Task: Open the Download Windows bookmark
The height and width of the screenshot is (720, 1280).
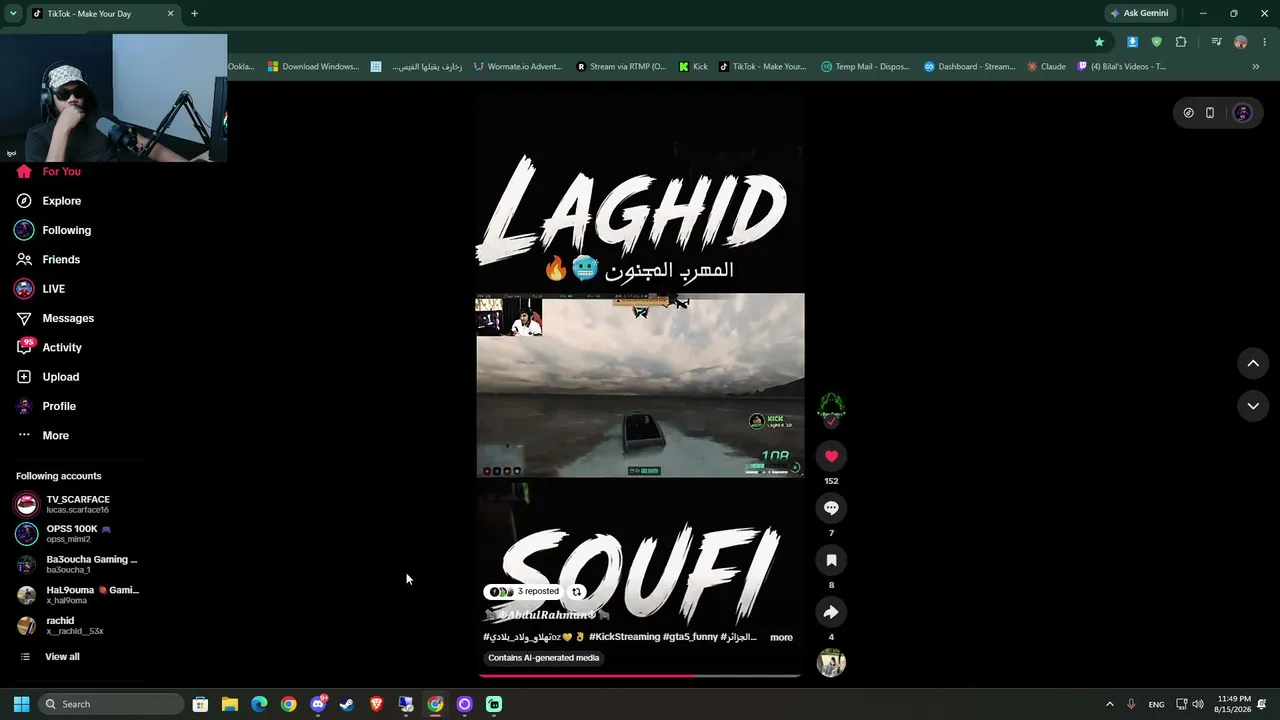Action: coord(313,67)
